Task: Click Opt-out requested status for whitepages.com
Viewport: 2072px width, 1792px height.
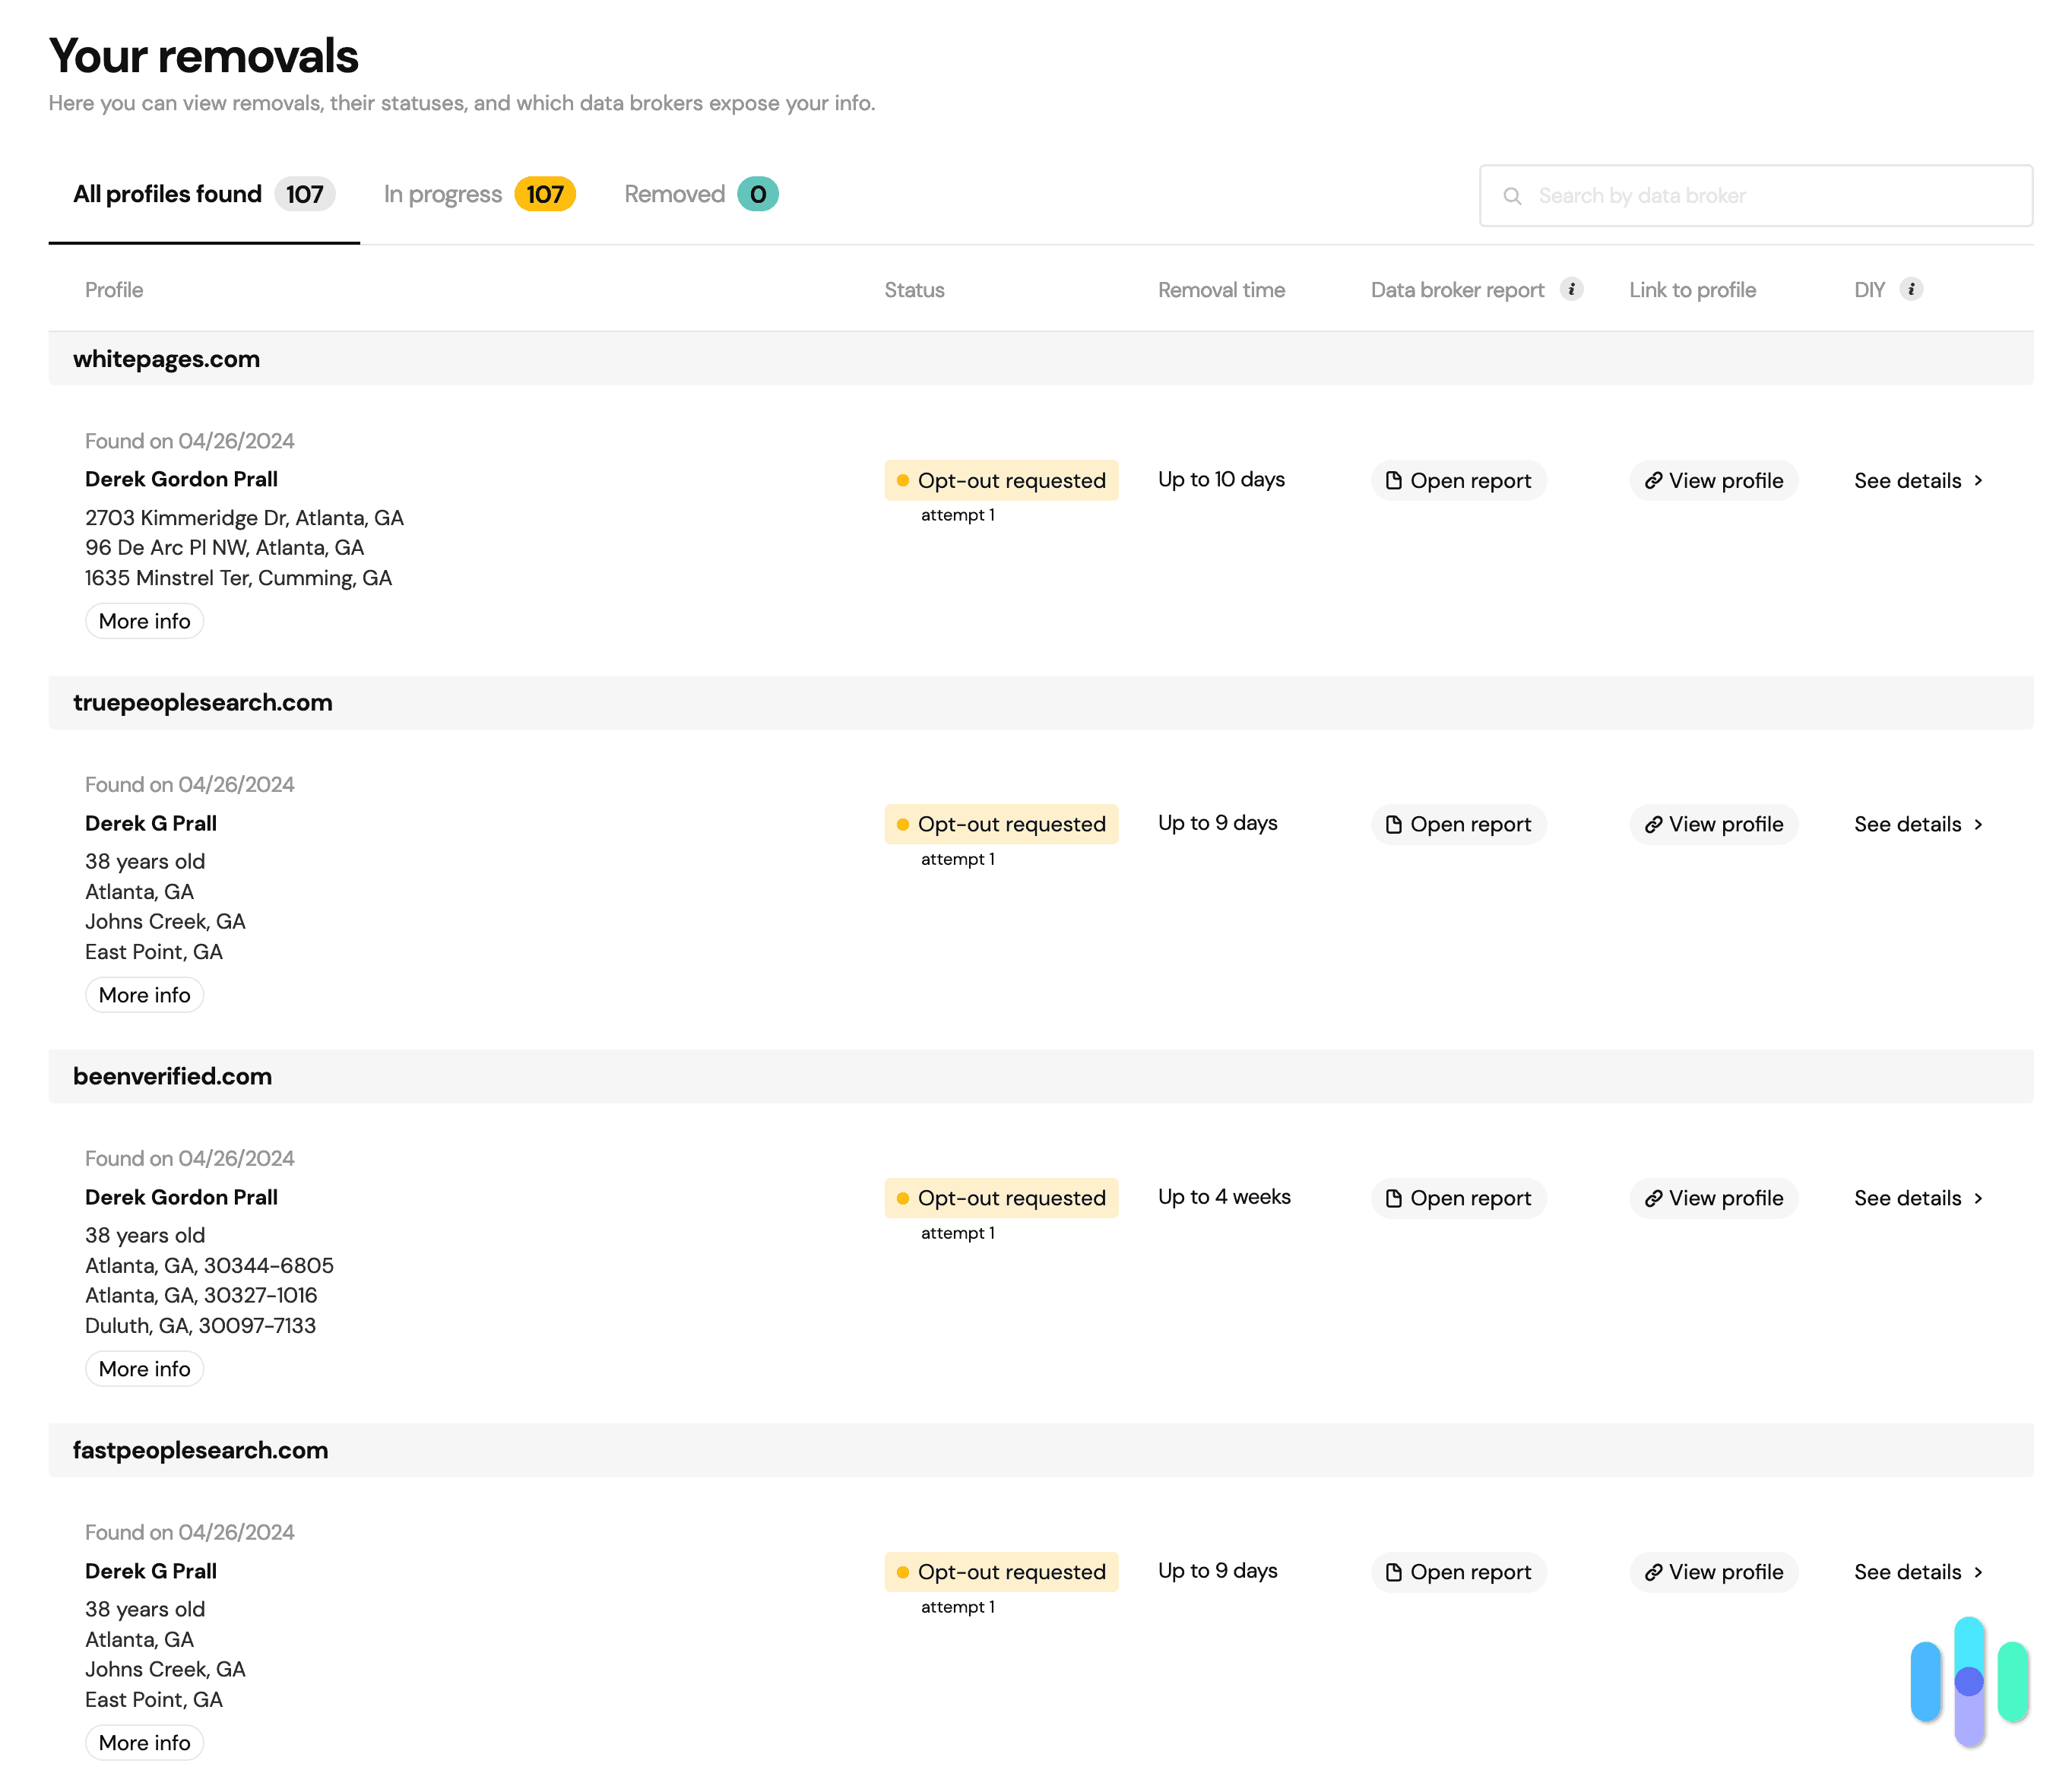Action: [1001, 481]
